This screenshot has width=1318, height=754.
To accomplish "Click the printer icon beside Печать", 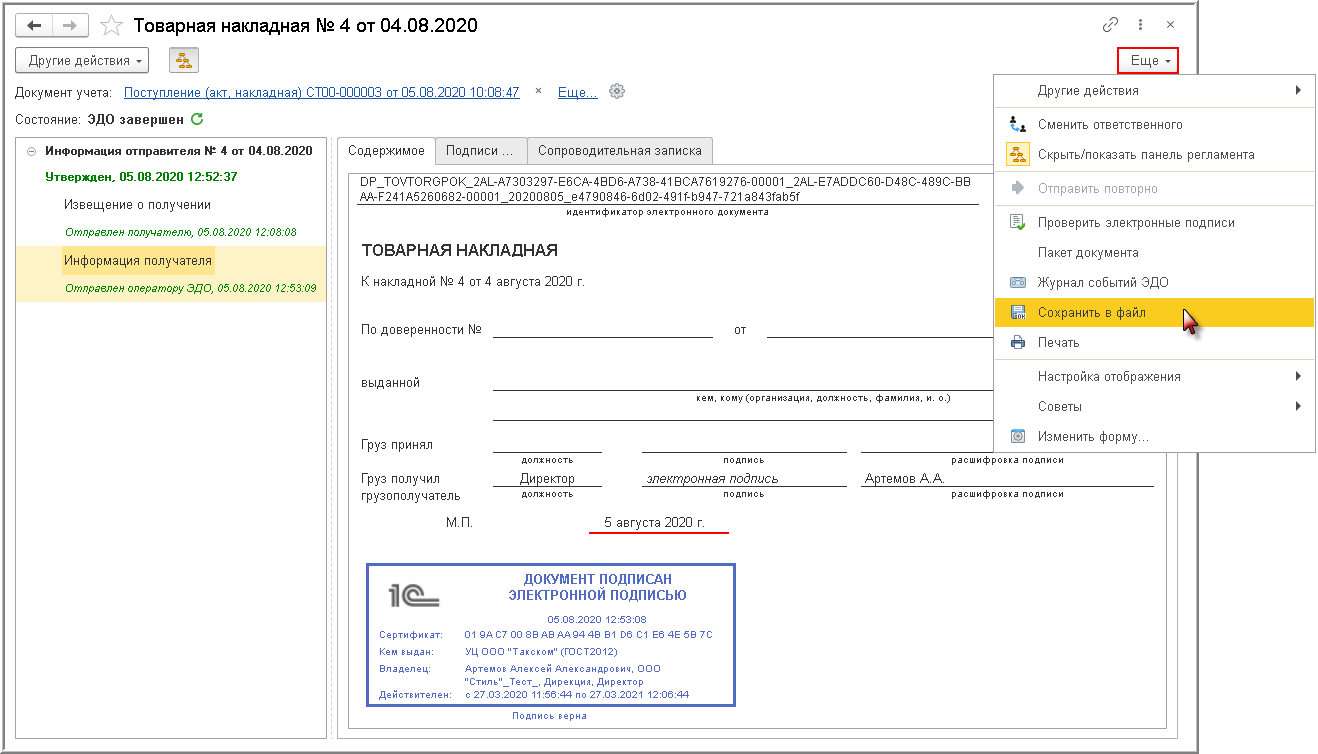I will pyautogui.click(x=1018, y=343).
